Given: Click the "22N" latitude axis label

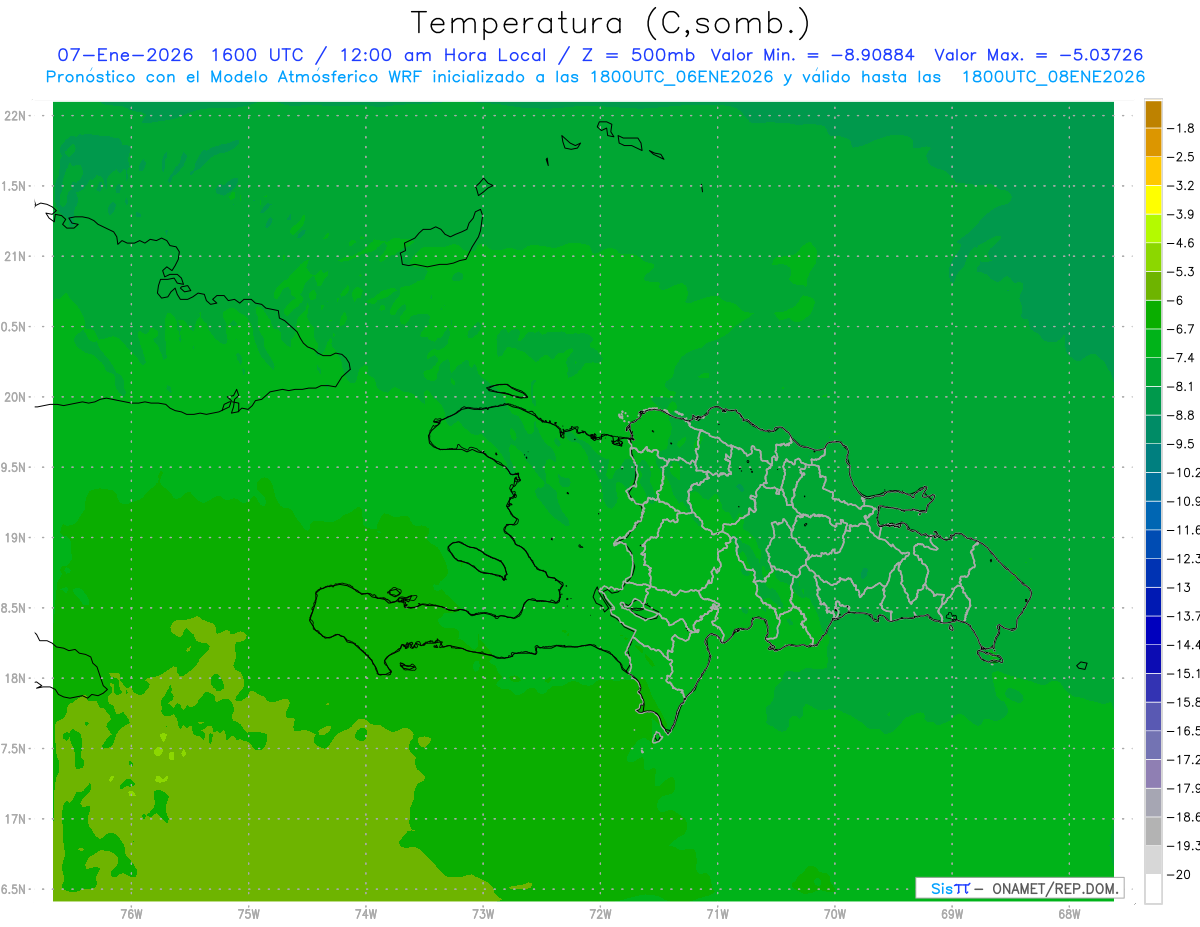Looking at the screenshot, I should point(17,116).
